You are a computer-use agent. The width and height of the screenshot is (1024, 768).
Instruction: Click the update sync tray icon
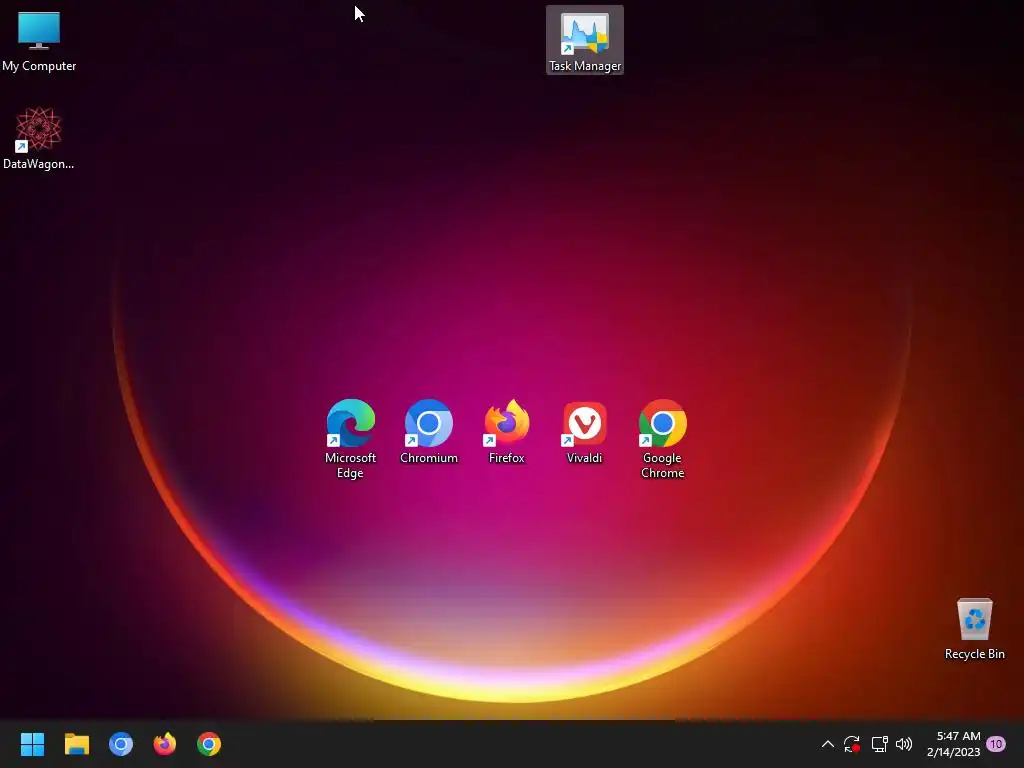pos(852,744)
